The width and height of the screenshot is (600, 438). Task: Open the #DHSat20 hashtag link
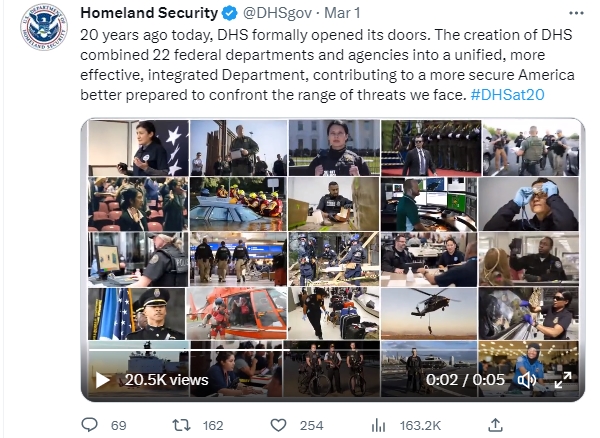point(507,94)
